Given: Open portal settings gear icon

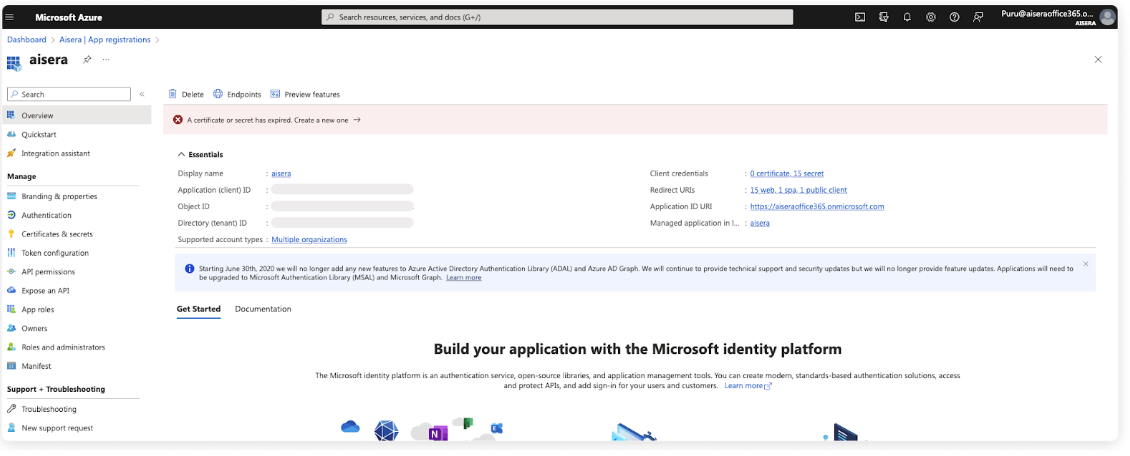Looking at the screenshot, I should [931, 17].
